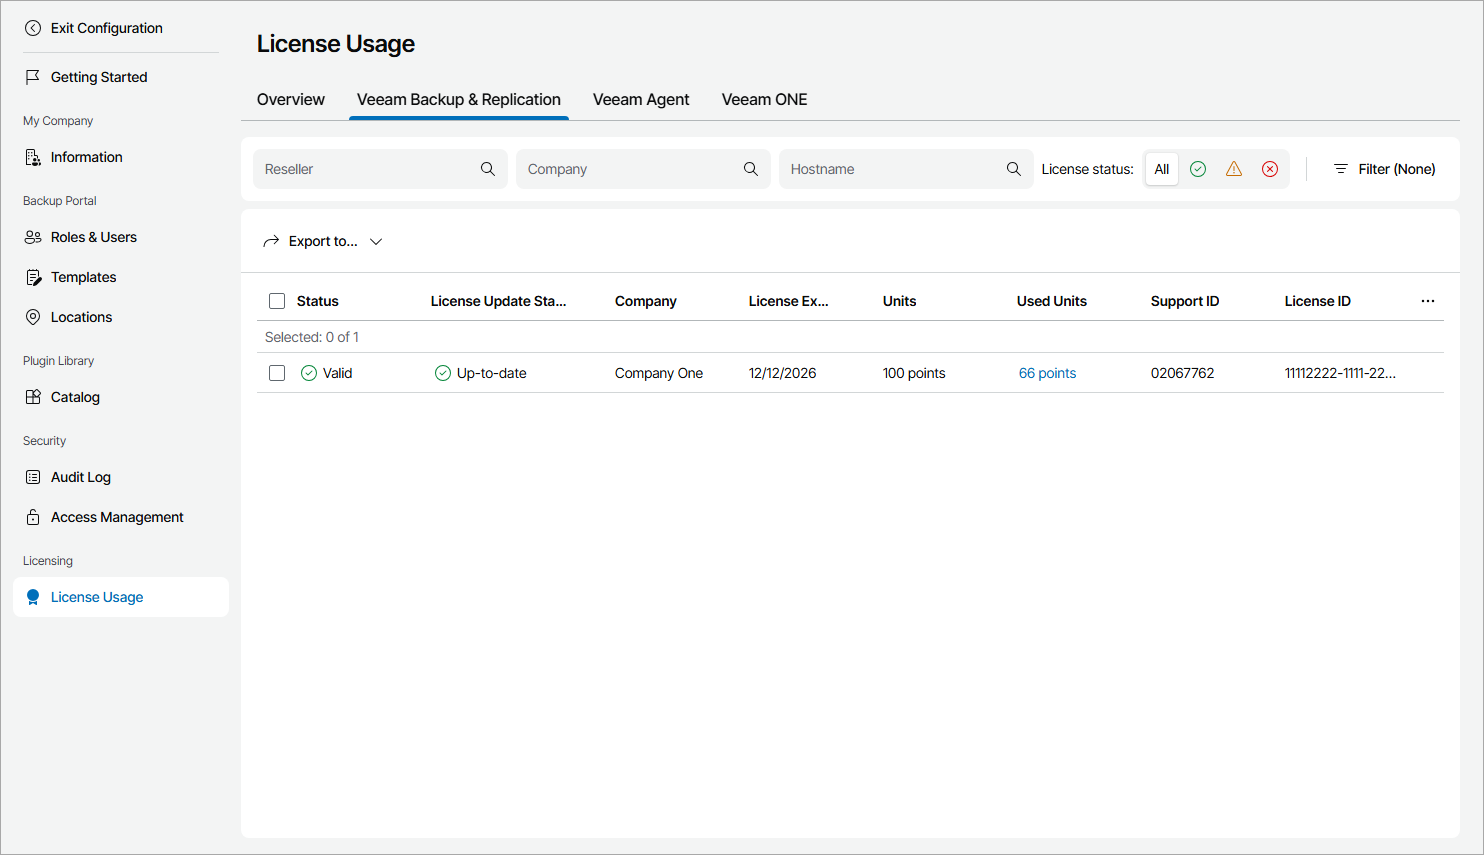Open the Information page label

(x=87, y=157)
